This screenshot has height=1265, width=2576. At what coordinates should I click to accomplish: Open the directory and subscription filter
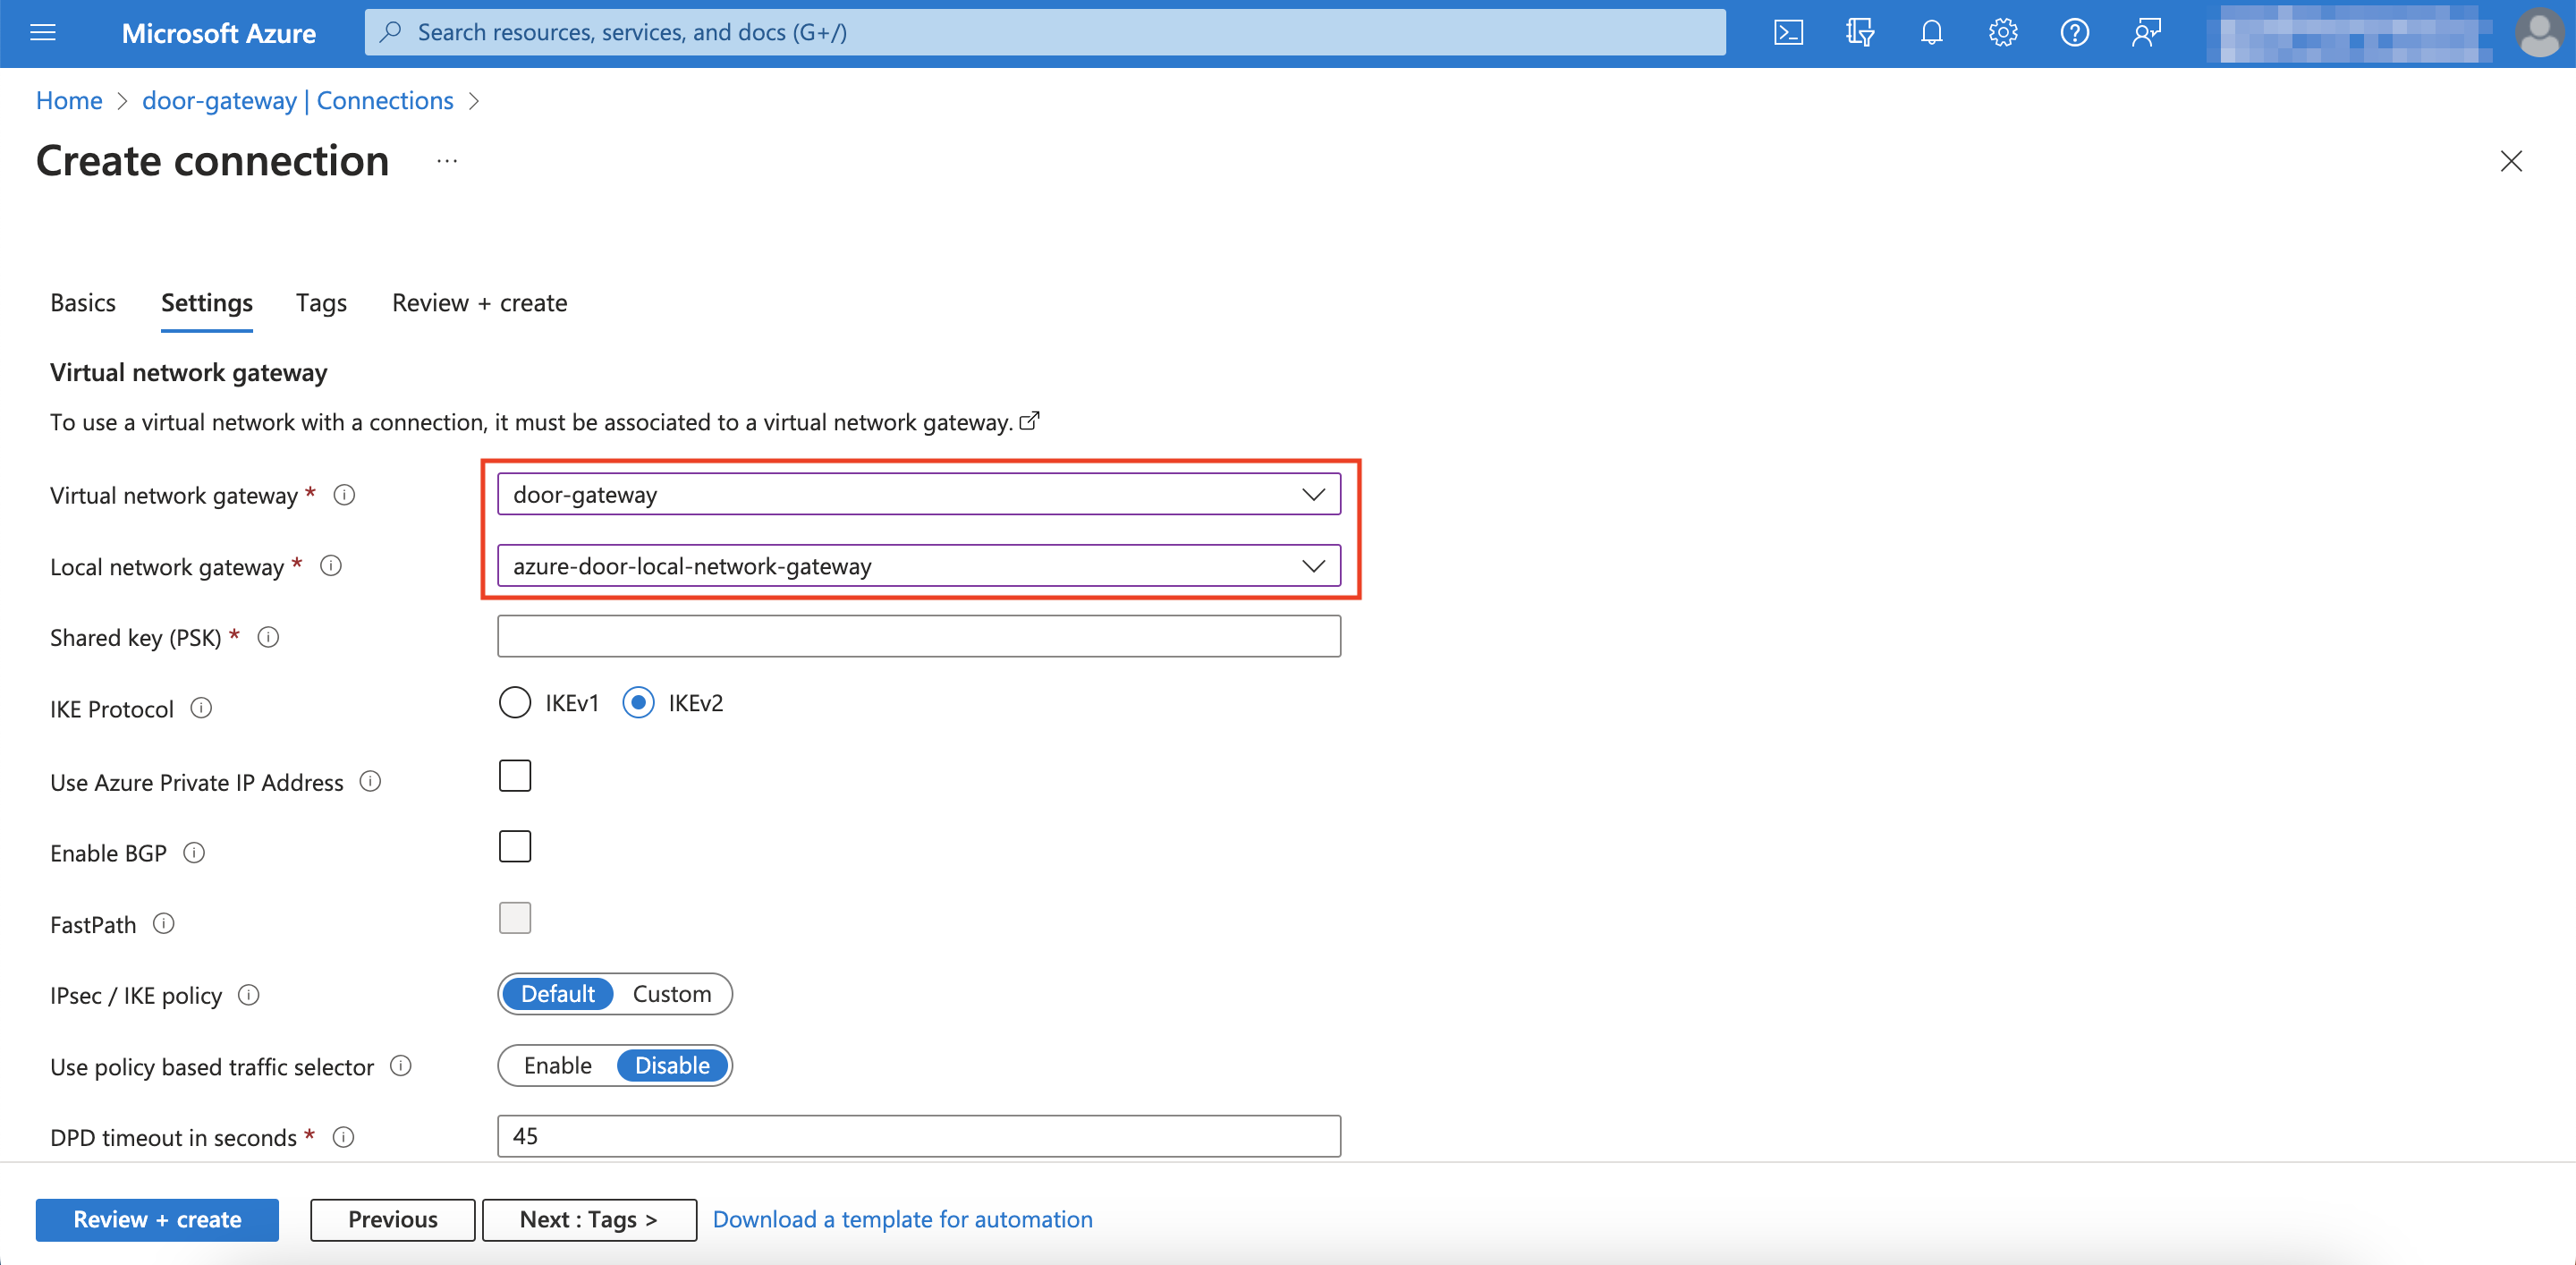(1860, 32)
